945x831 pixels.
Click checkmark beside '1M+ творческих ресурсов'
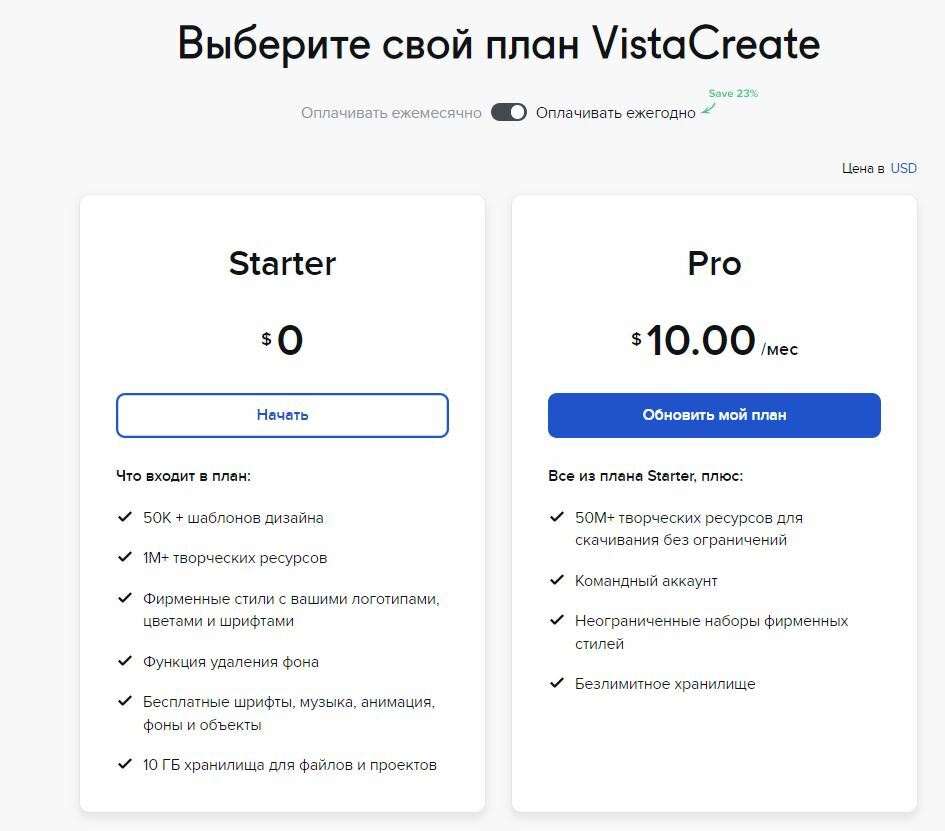tap(125, 557)
